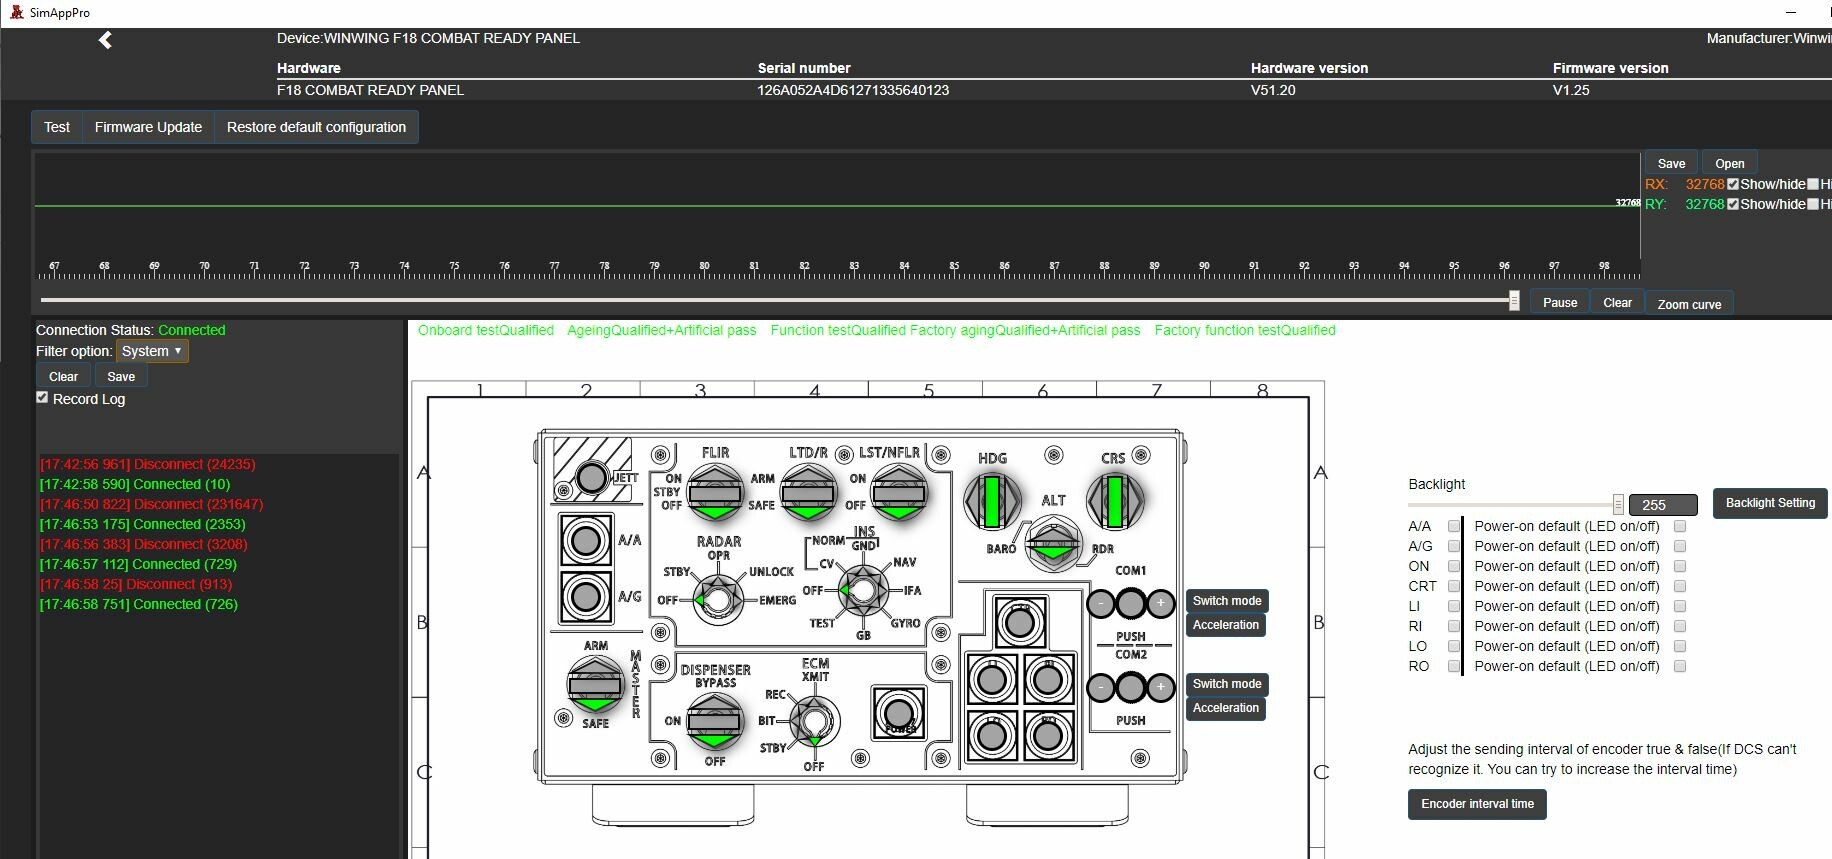Viewport: 1832px width, 859px height.
Task: Toggle RY Show/hide checkbox
Action: coord(1733,204)
